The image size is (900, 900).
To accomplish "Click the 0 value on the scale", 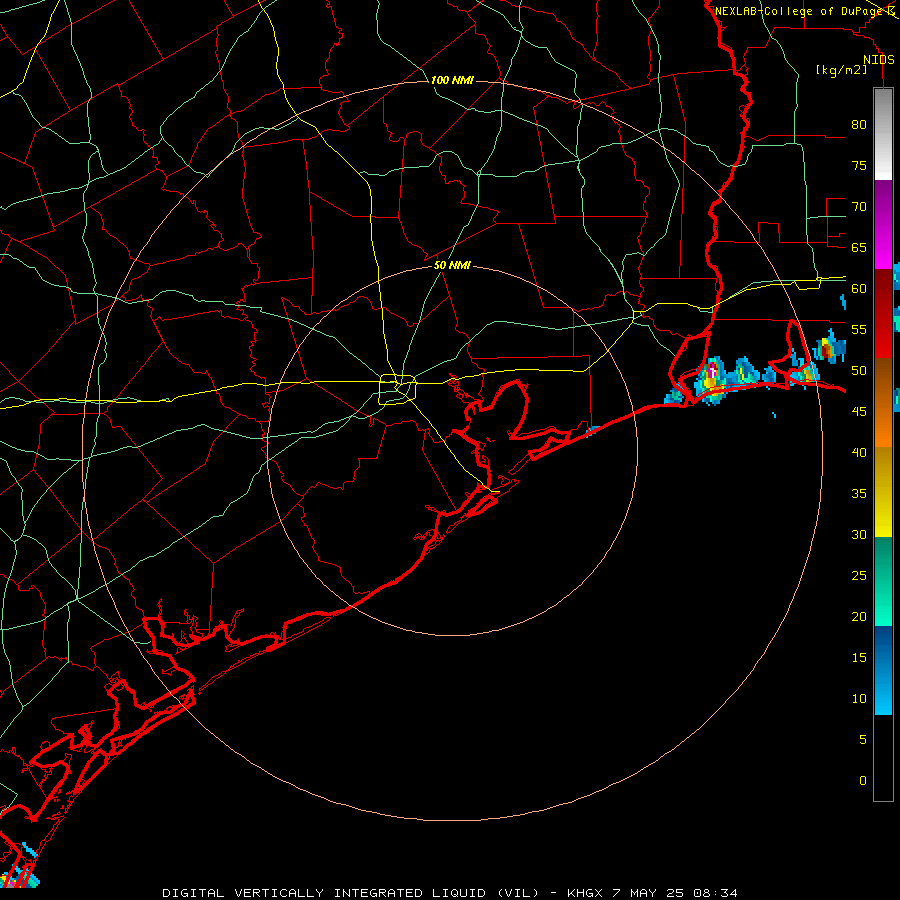I will tap(863, 781).
